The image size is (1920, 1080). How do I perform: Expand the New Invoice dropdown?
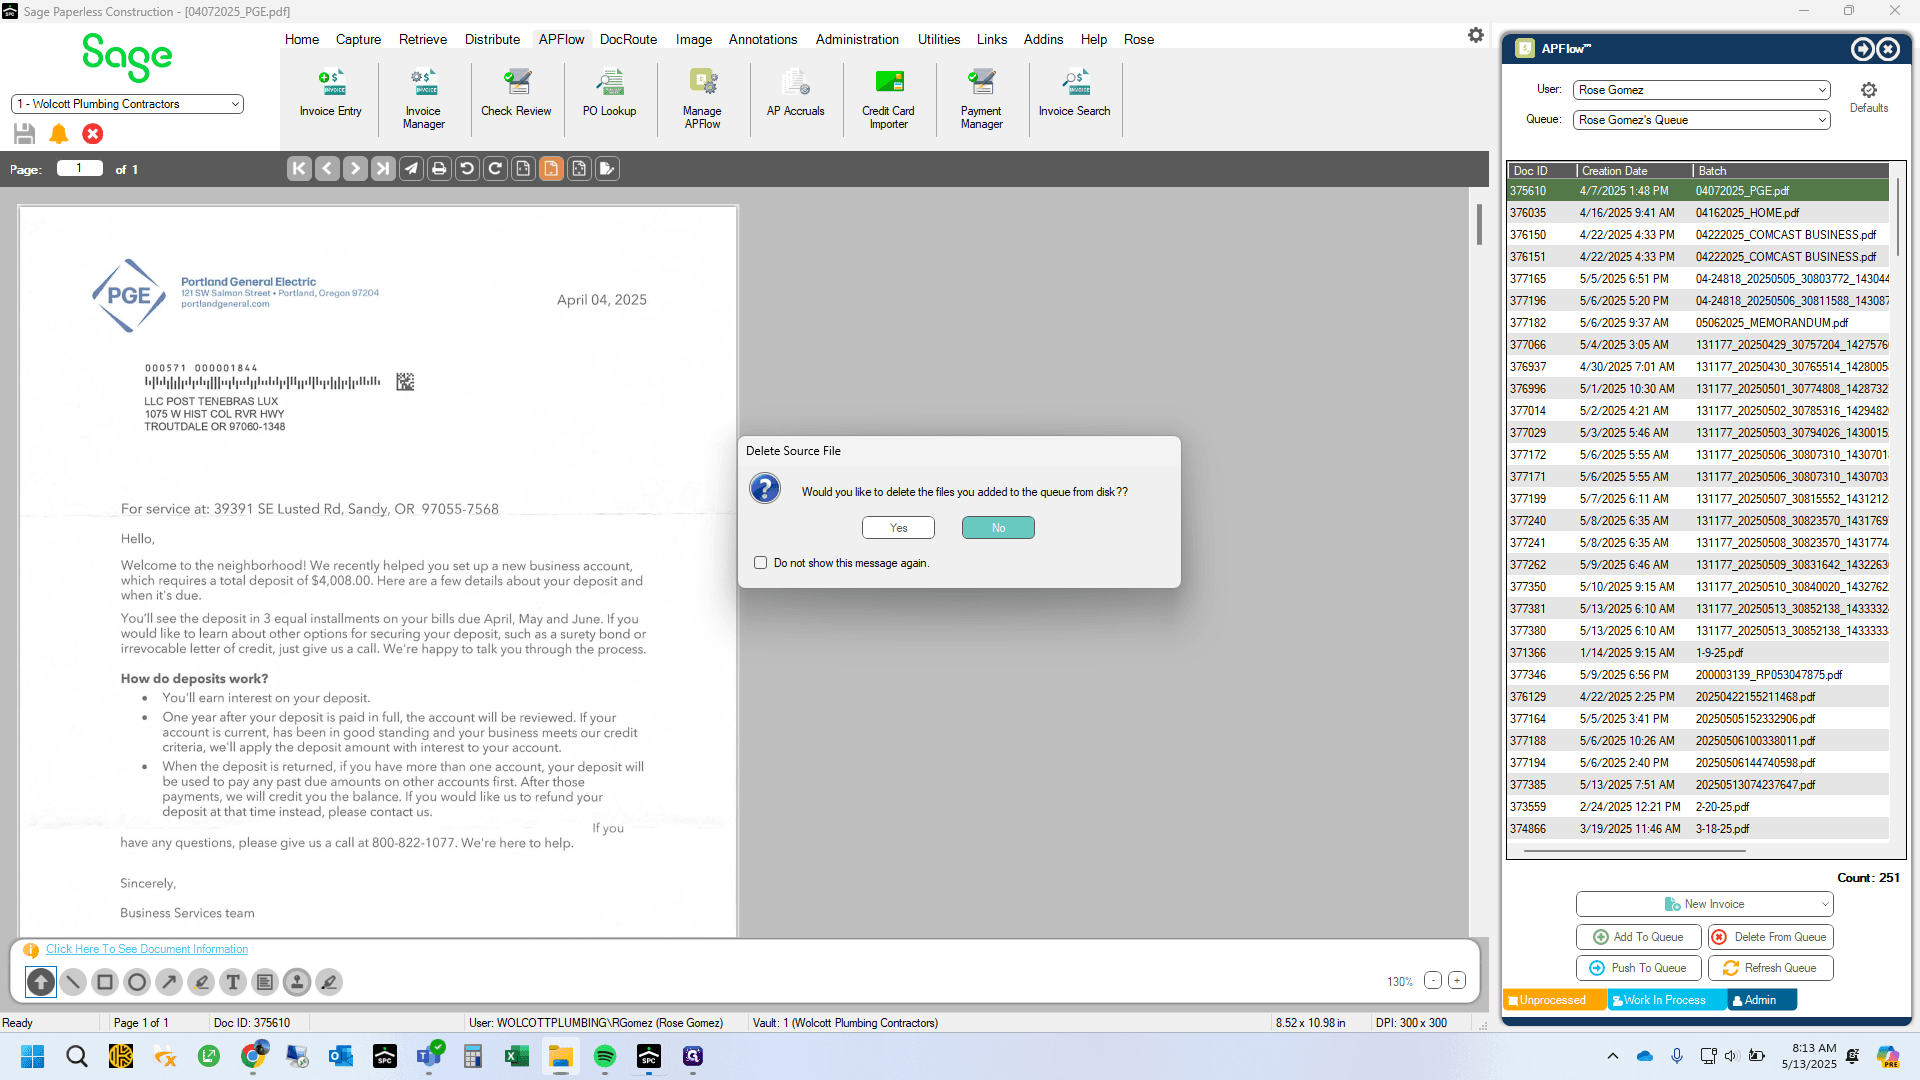click(x=1825, y=904)
